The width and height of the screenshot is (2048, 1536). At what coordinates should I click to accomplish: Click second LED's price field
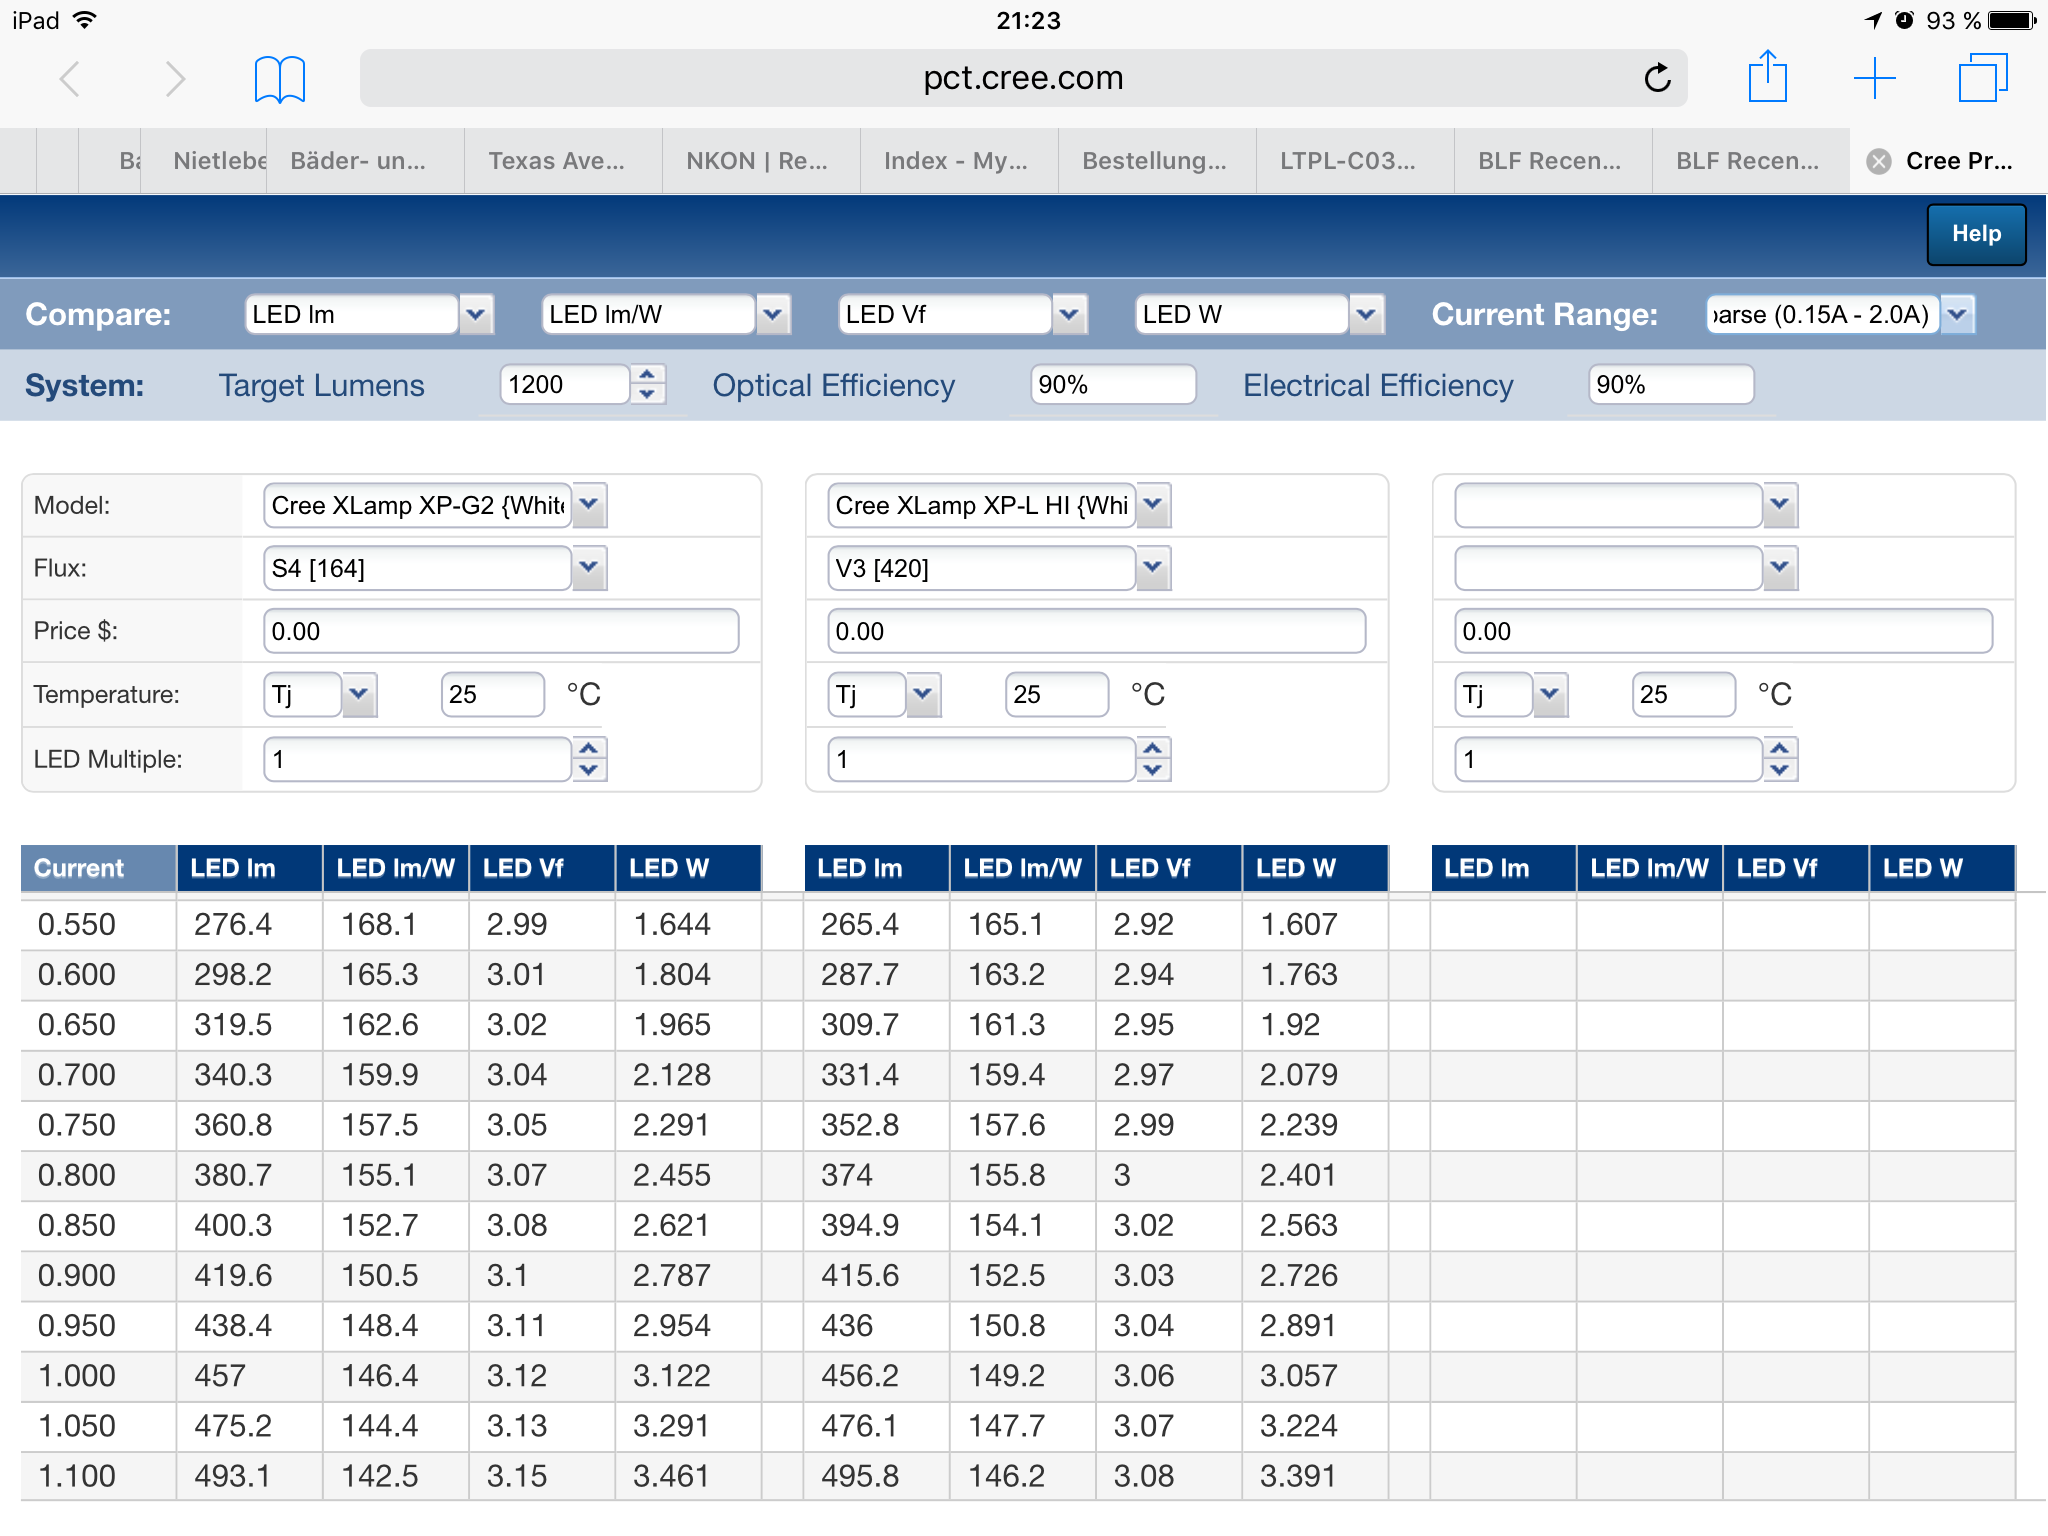pos(1096,631)
